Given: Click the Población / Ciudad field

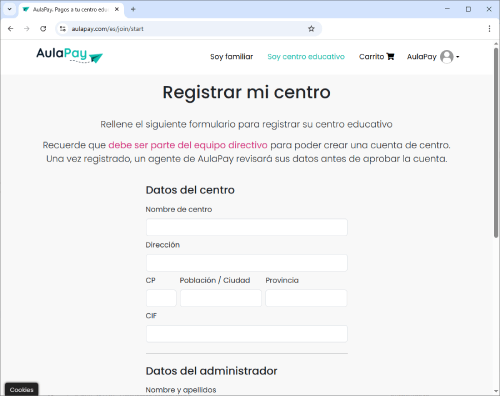Looking at the screenshot, I should 221,298.
